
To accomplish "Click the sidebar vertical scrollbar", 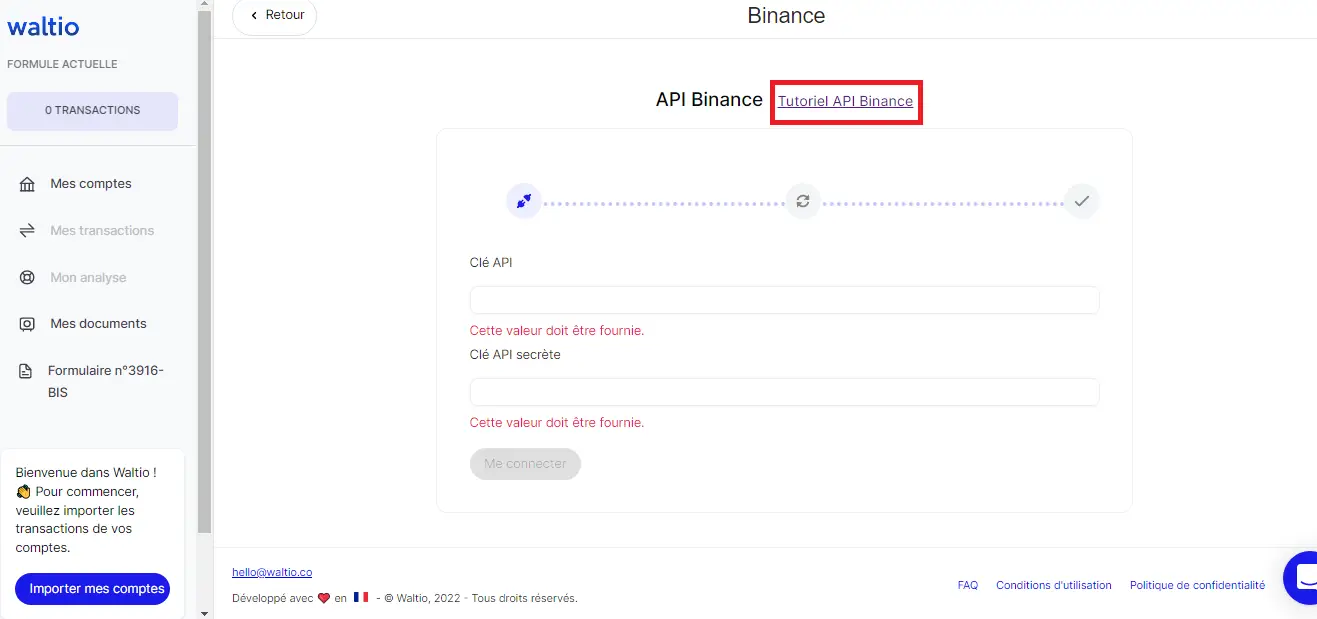I will point(205,270).
